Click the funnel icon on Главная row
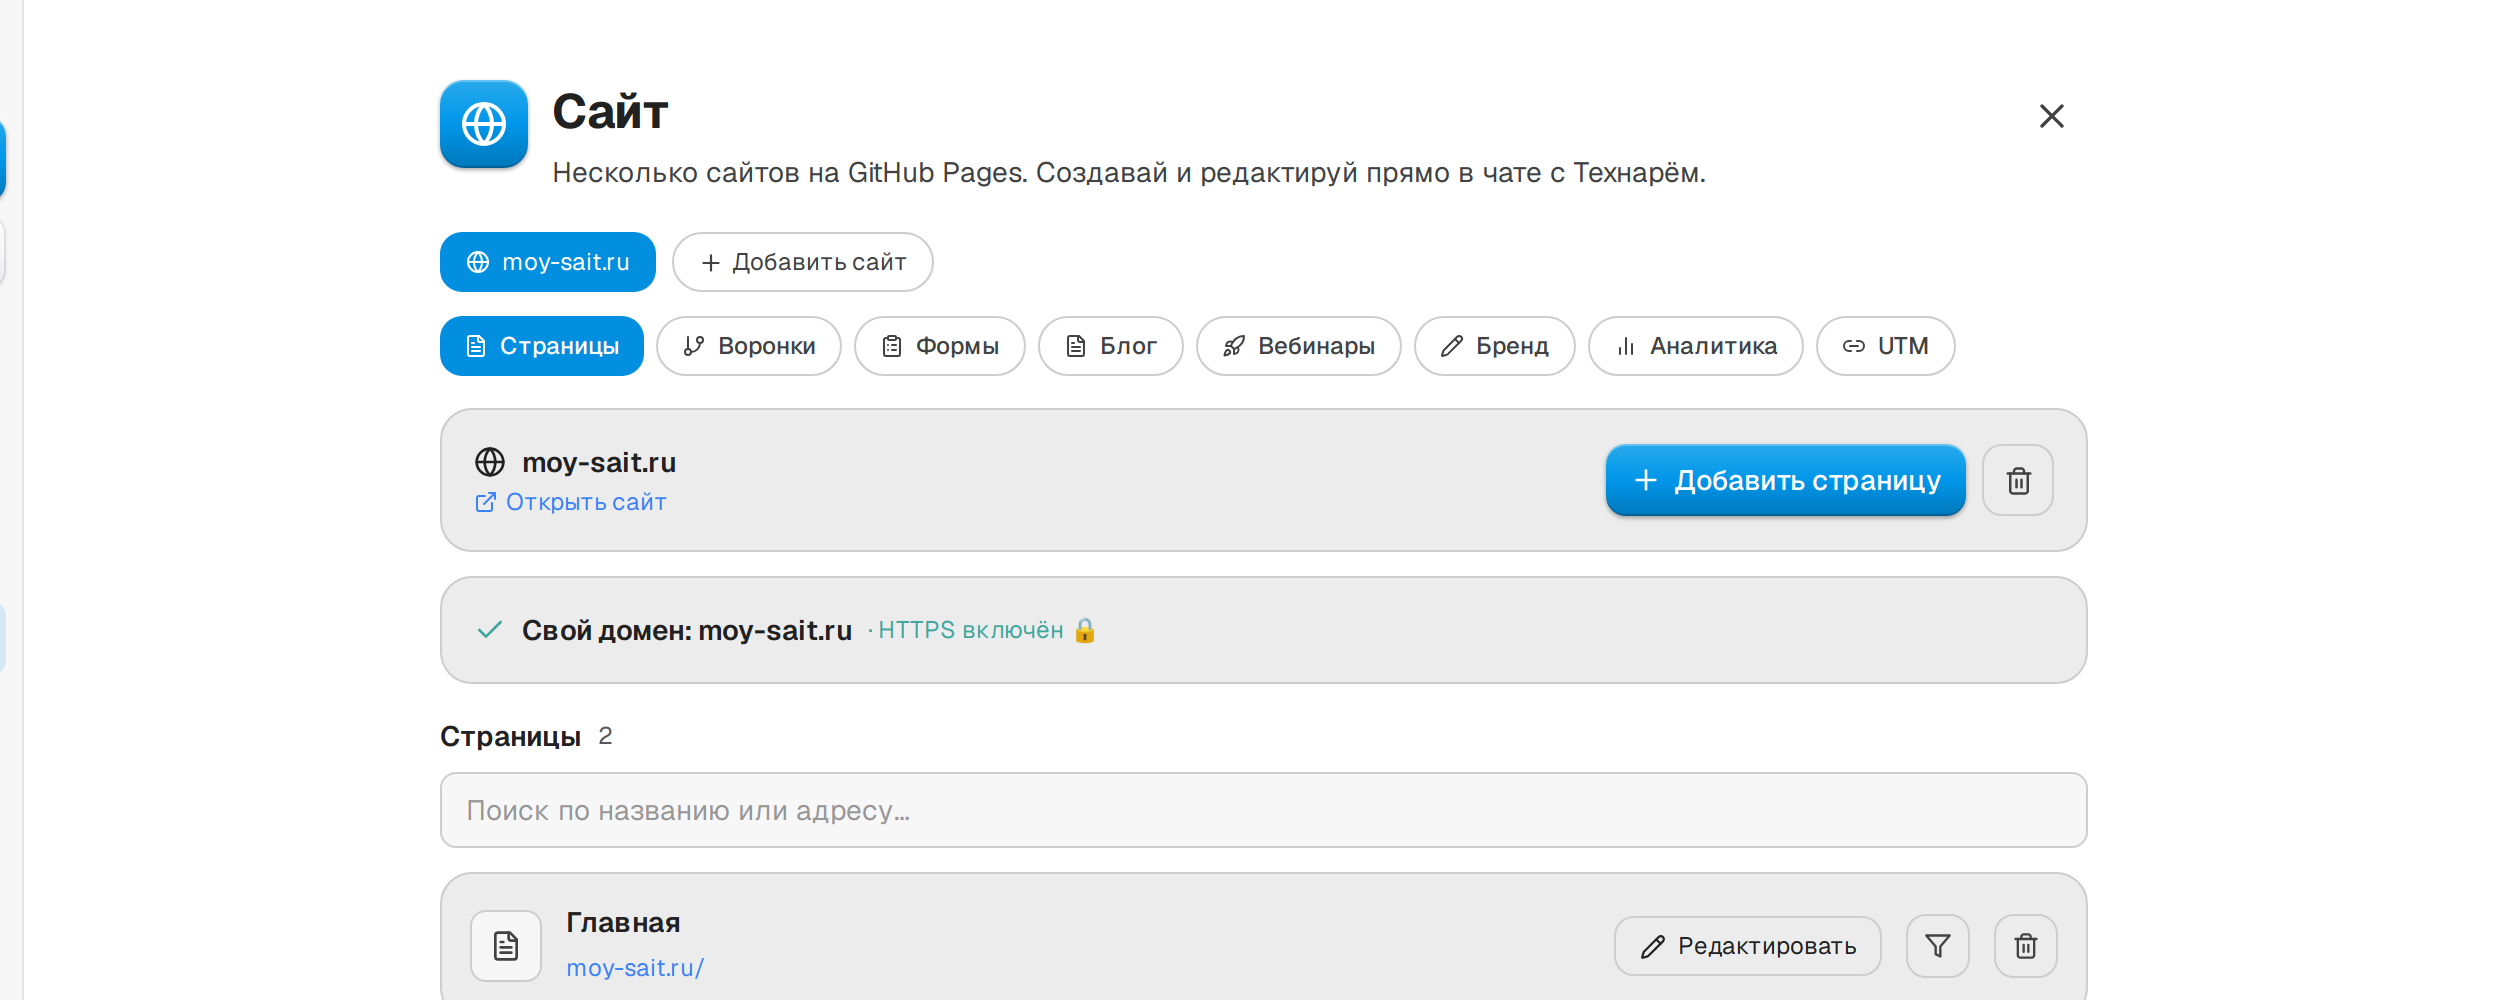 1938,946
